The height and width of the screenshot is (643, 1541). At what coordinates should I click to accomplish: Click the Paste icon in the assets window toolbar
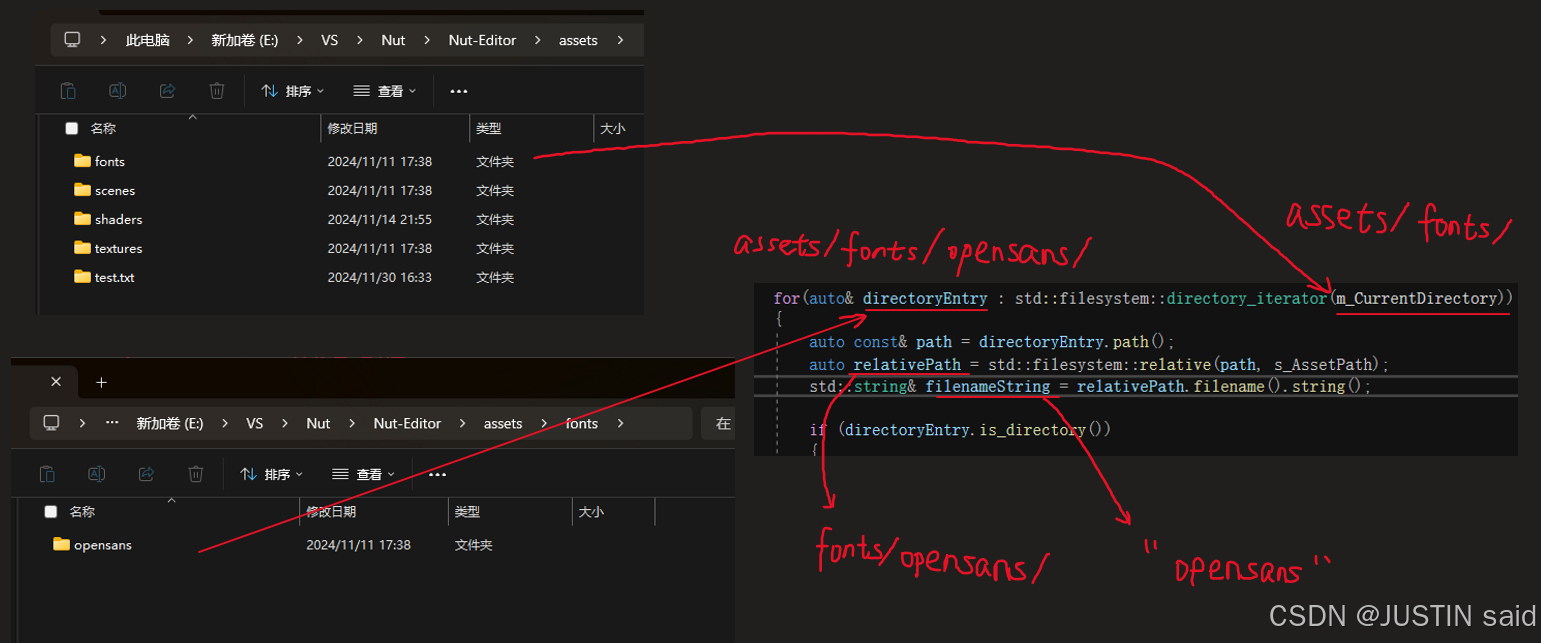(x=68, y=91)
